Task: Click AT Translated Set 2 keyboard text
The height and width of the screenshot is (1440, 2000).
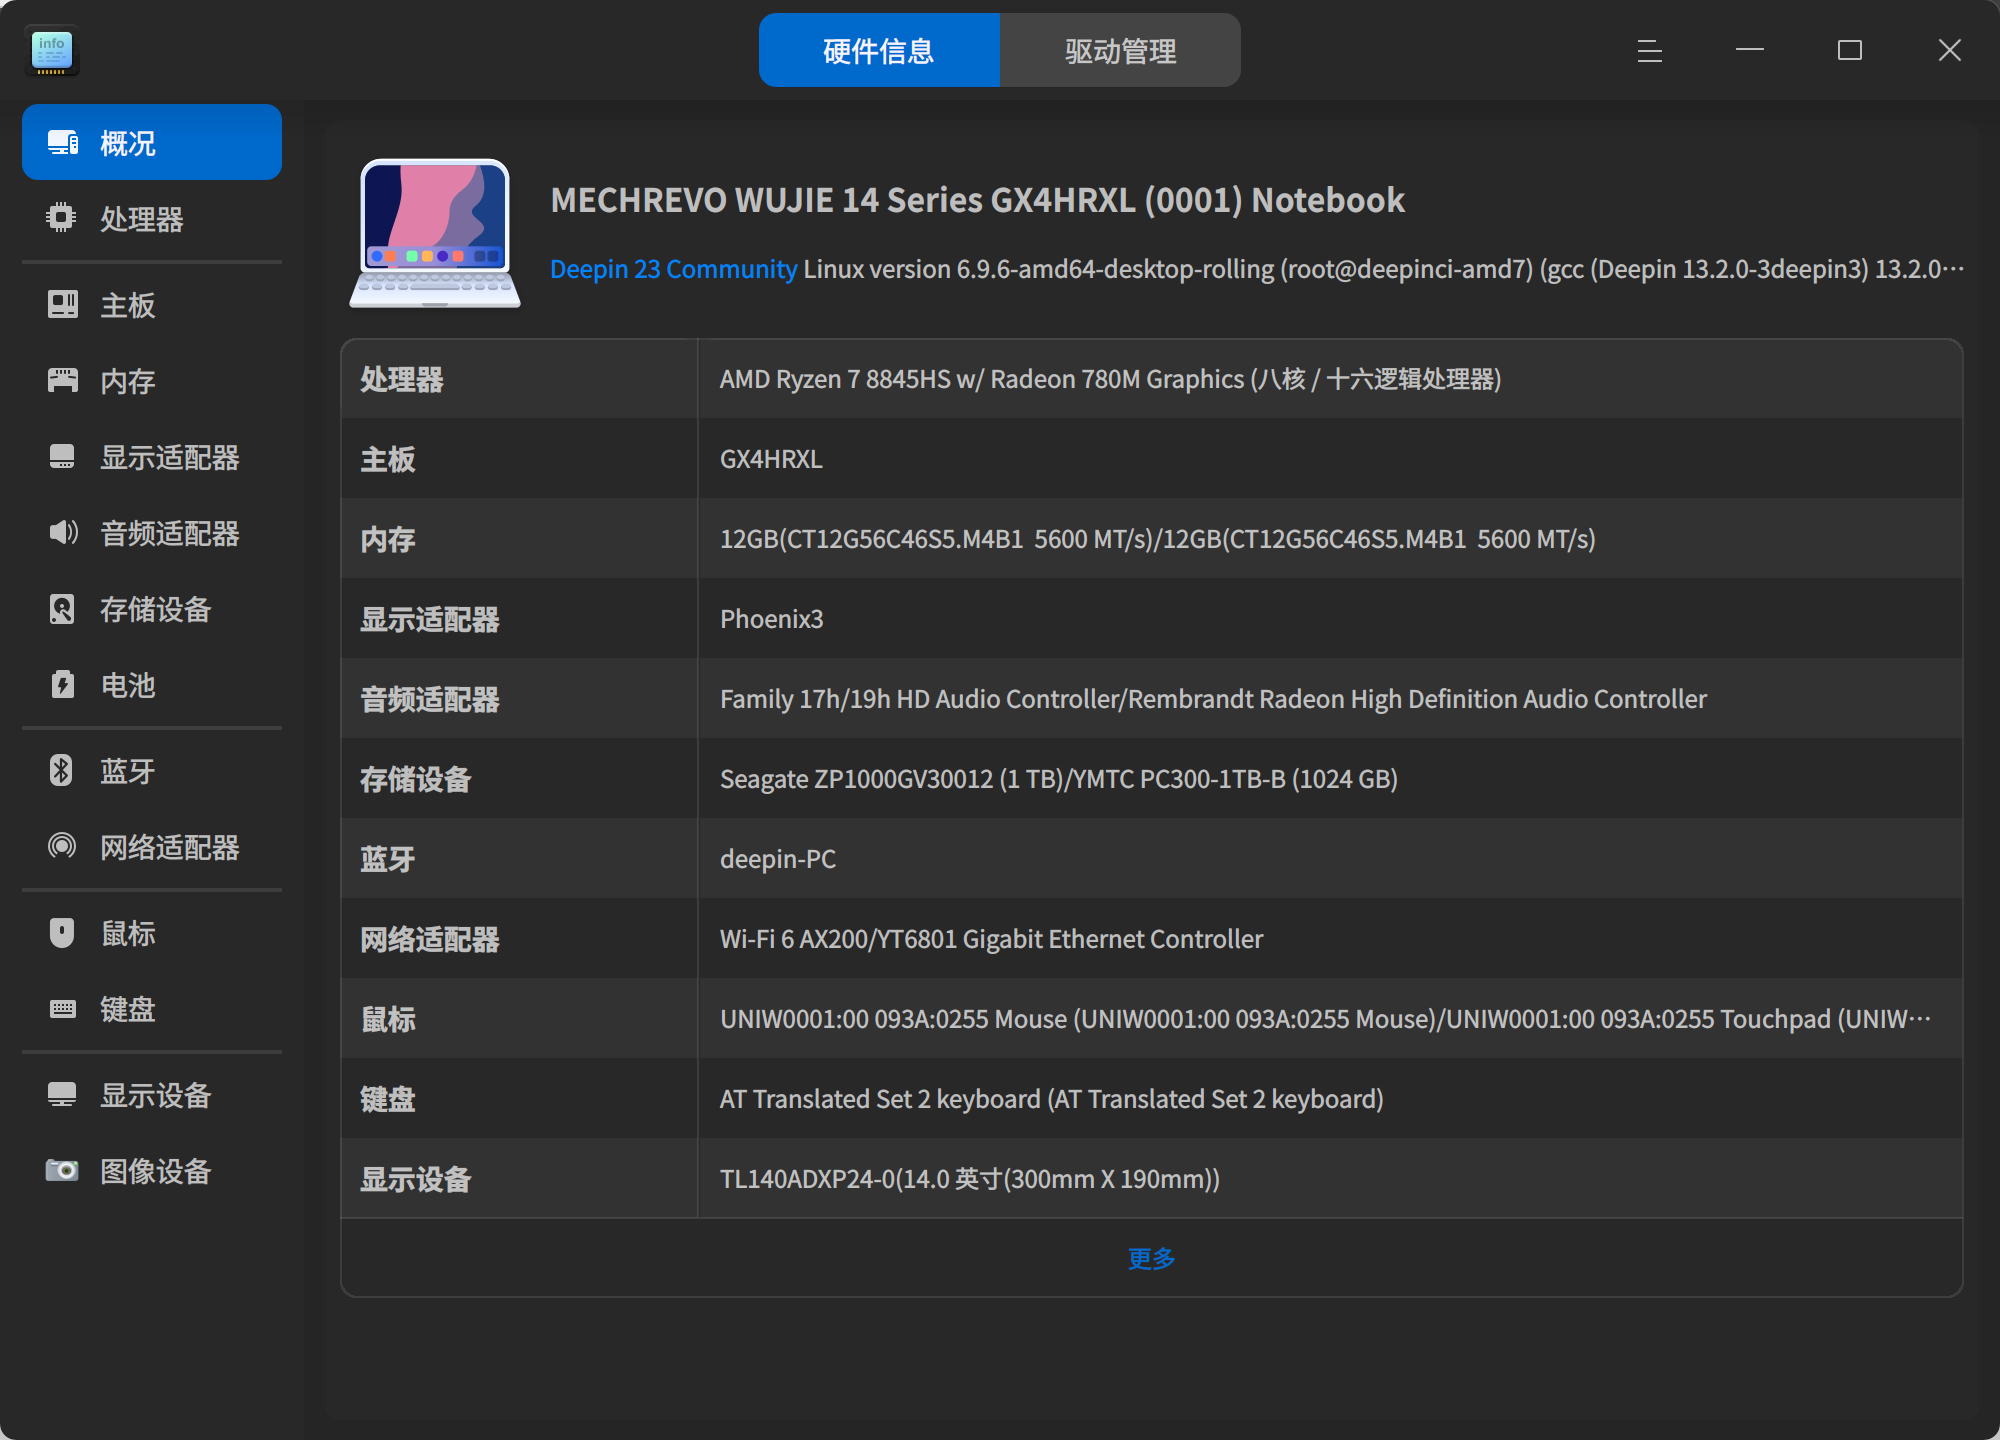Action: pyautogui.click(x=1051, y=1099)
